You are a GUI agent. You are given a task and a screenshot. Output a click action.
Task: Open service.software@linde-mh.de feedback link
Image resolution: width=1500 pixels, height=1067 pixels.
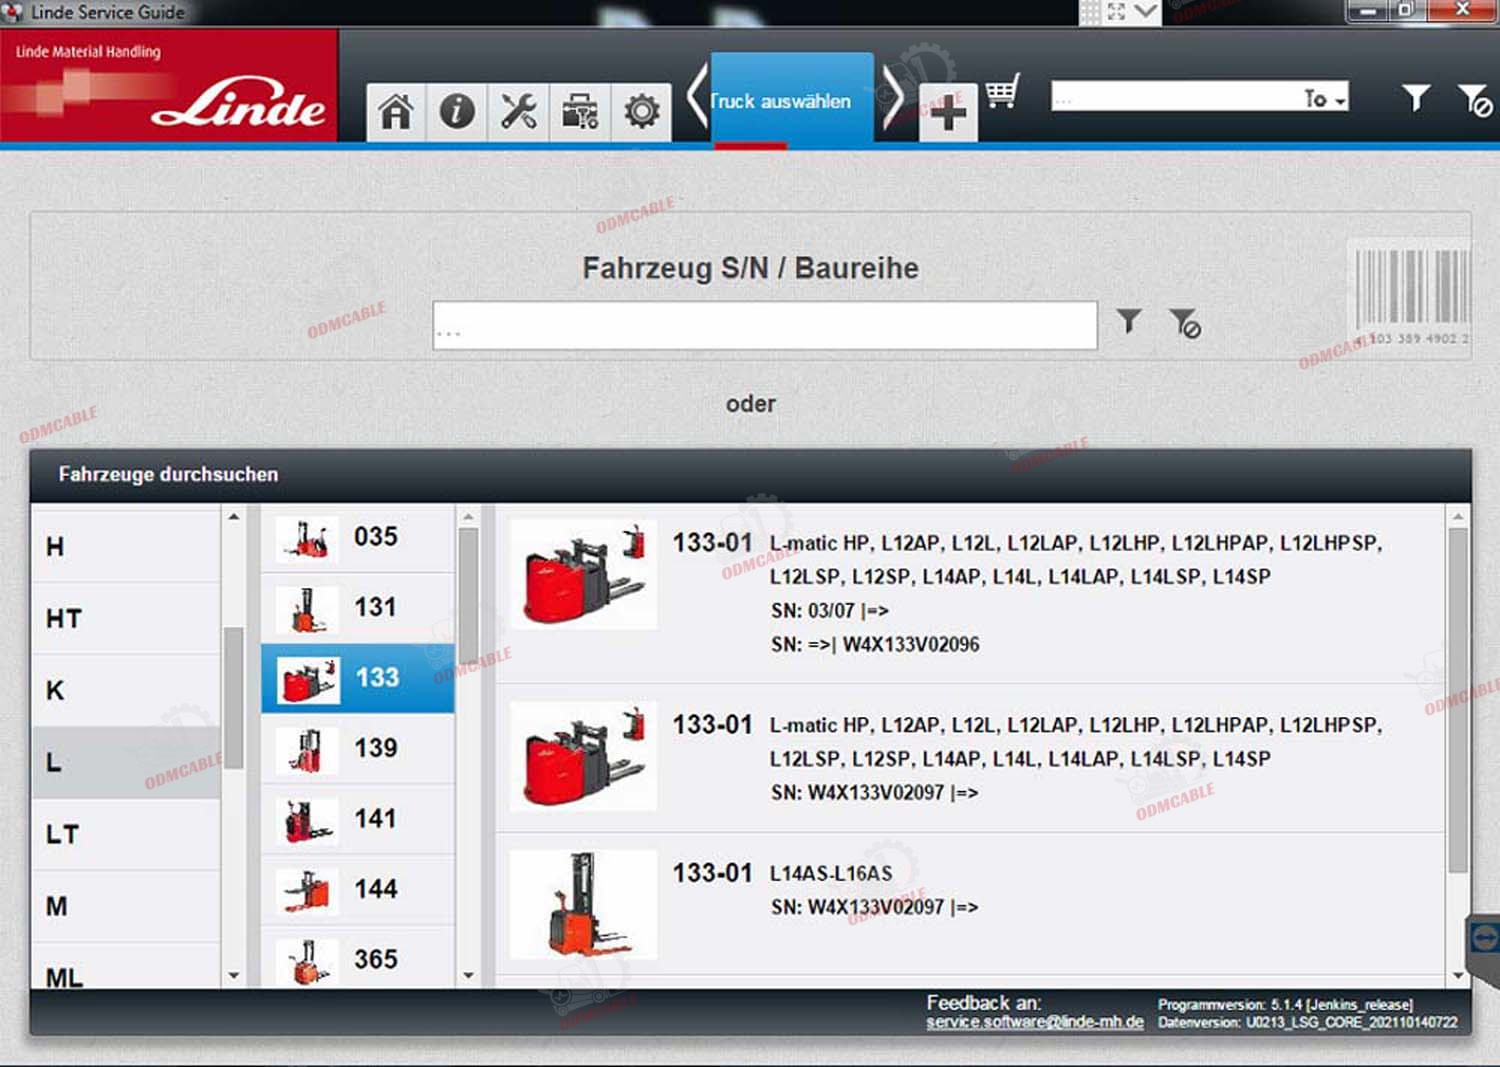pyautogui.click(x=1035, y=1022)
